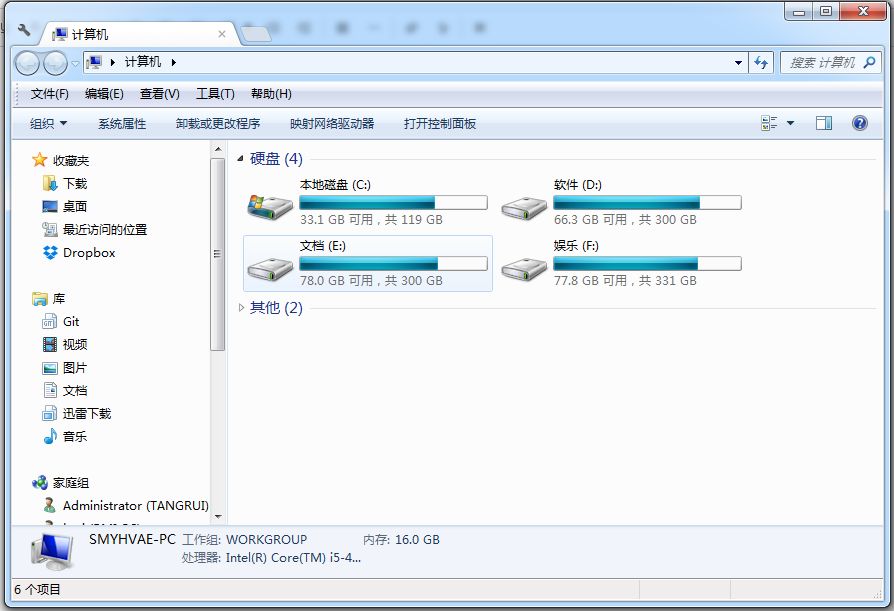
Task: Open the 编辑(E) menu
Action: [x=104, y=93]
